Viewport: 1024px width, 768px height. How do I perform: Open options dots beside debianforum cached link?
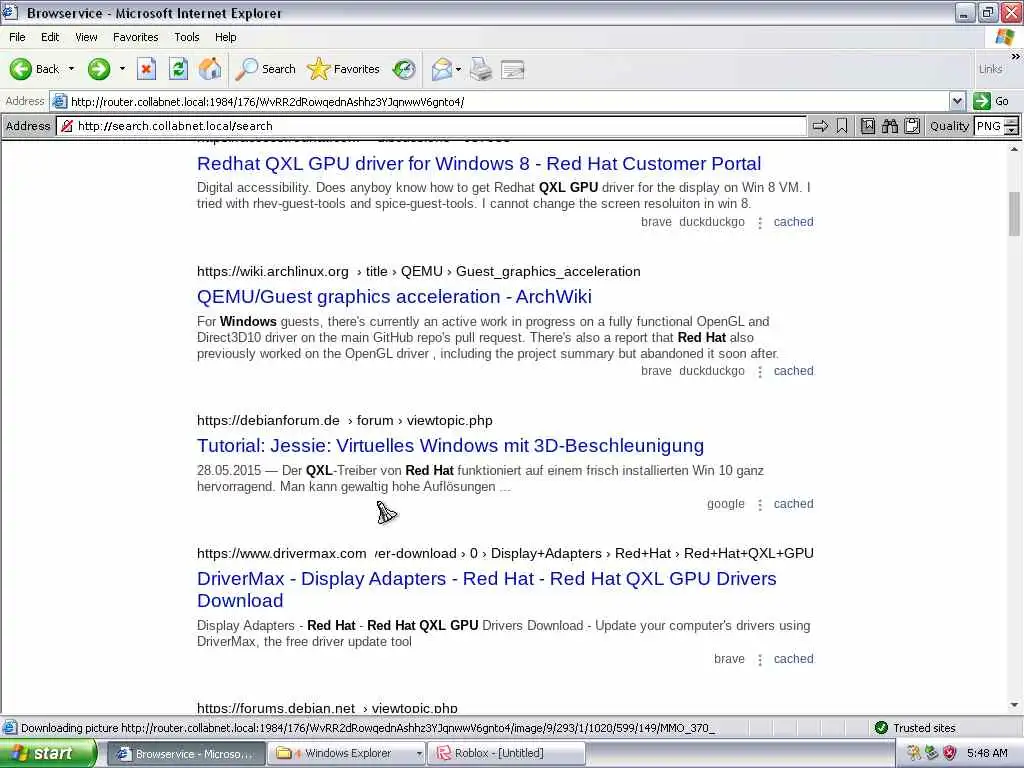[x=760, y=505]
